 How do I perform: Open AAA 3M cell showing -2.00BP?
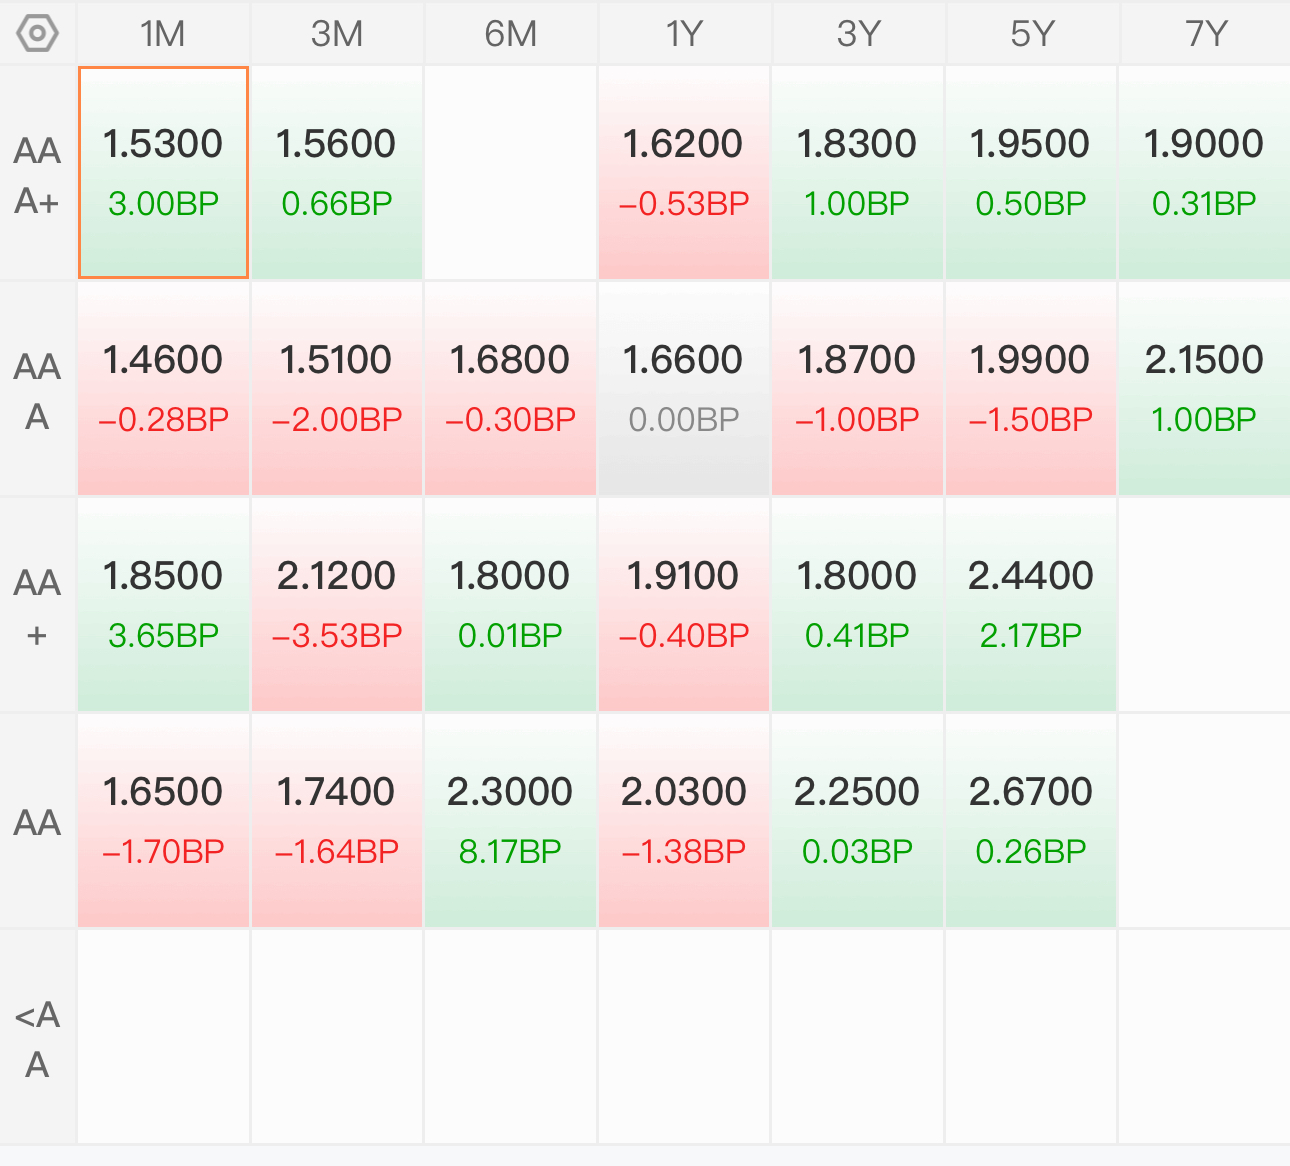pos(337,389)
